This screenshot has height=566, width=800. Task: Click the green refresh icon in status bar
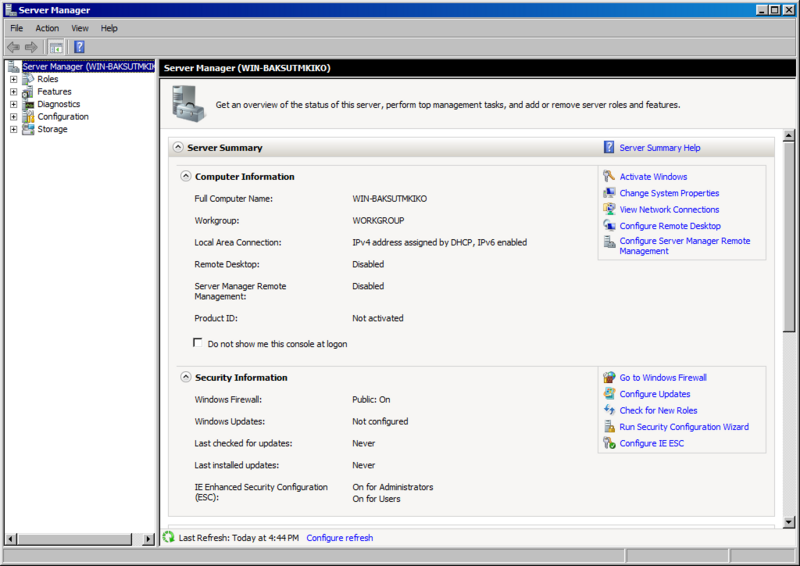click(168, 538)
